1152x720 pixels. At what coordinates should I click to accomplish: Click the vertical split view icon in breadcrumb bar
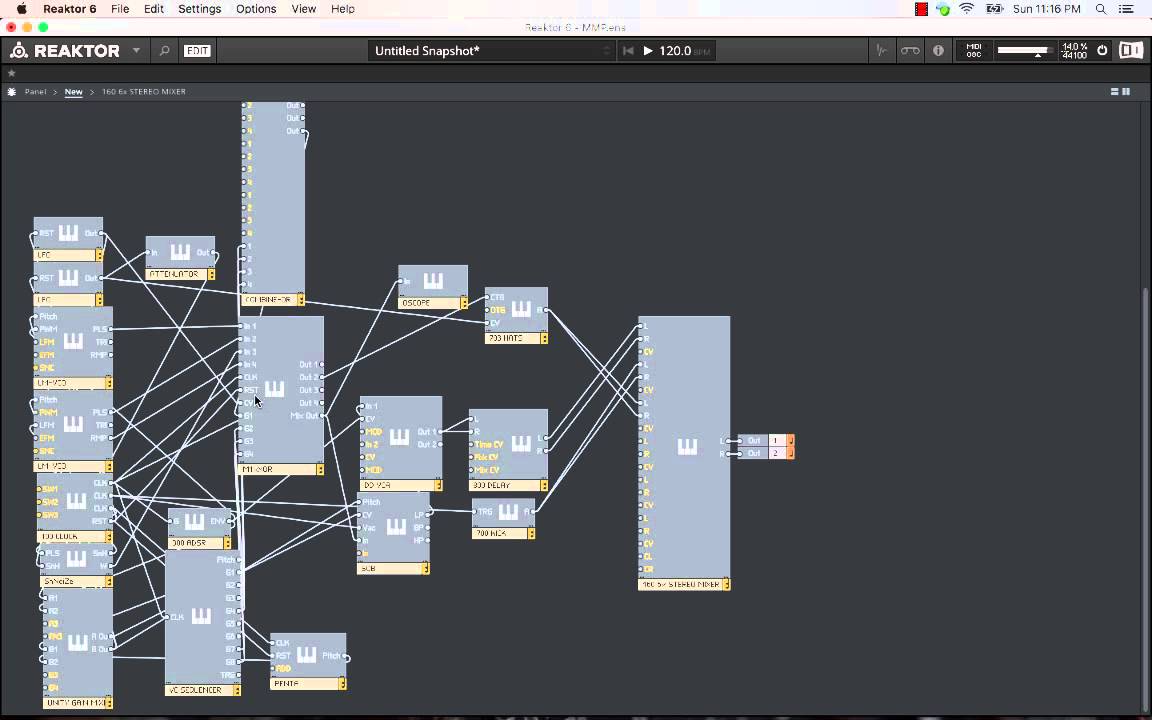point(1126,92)
